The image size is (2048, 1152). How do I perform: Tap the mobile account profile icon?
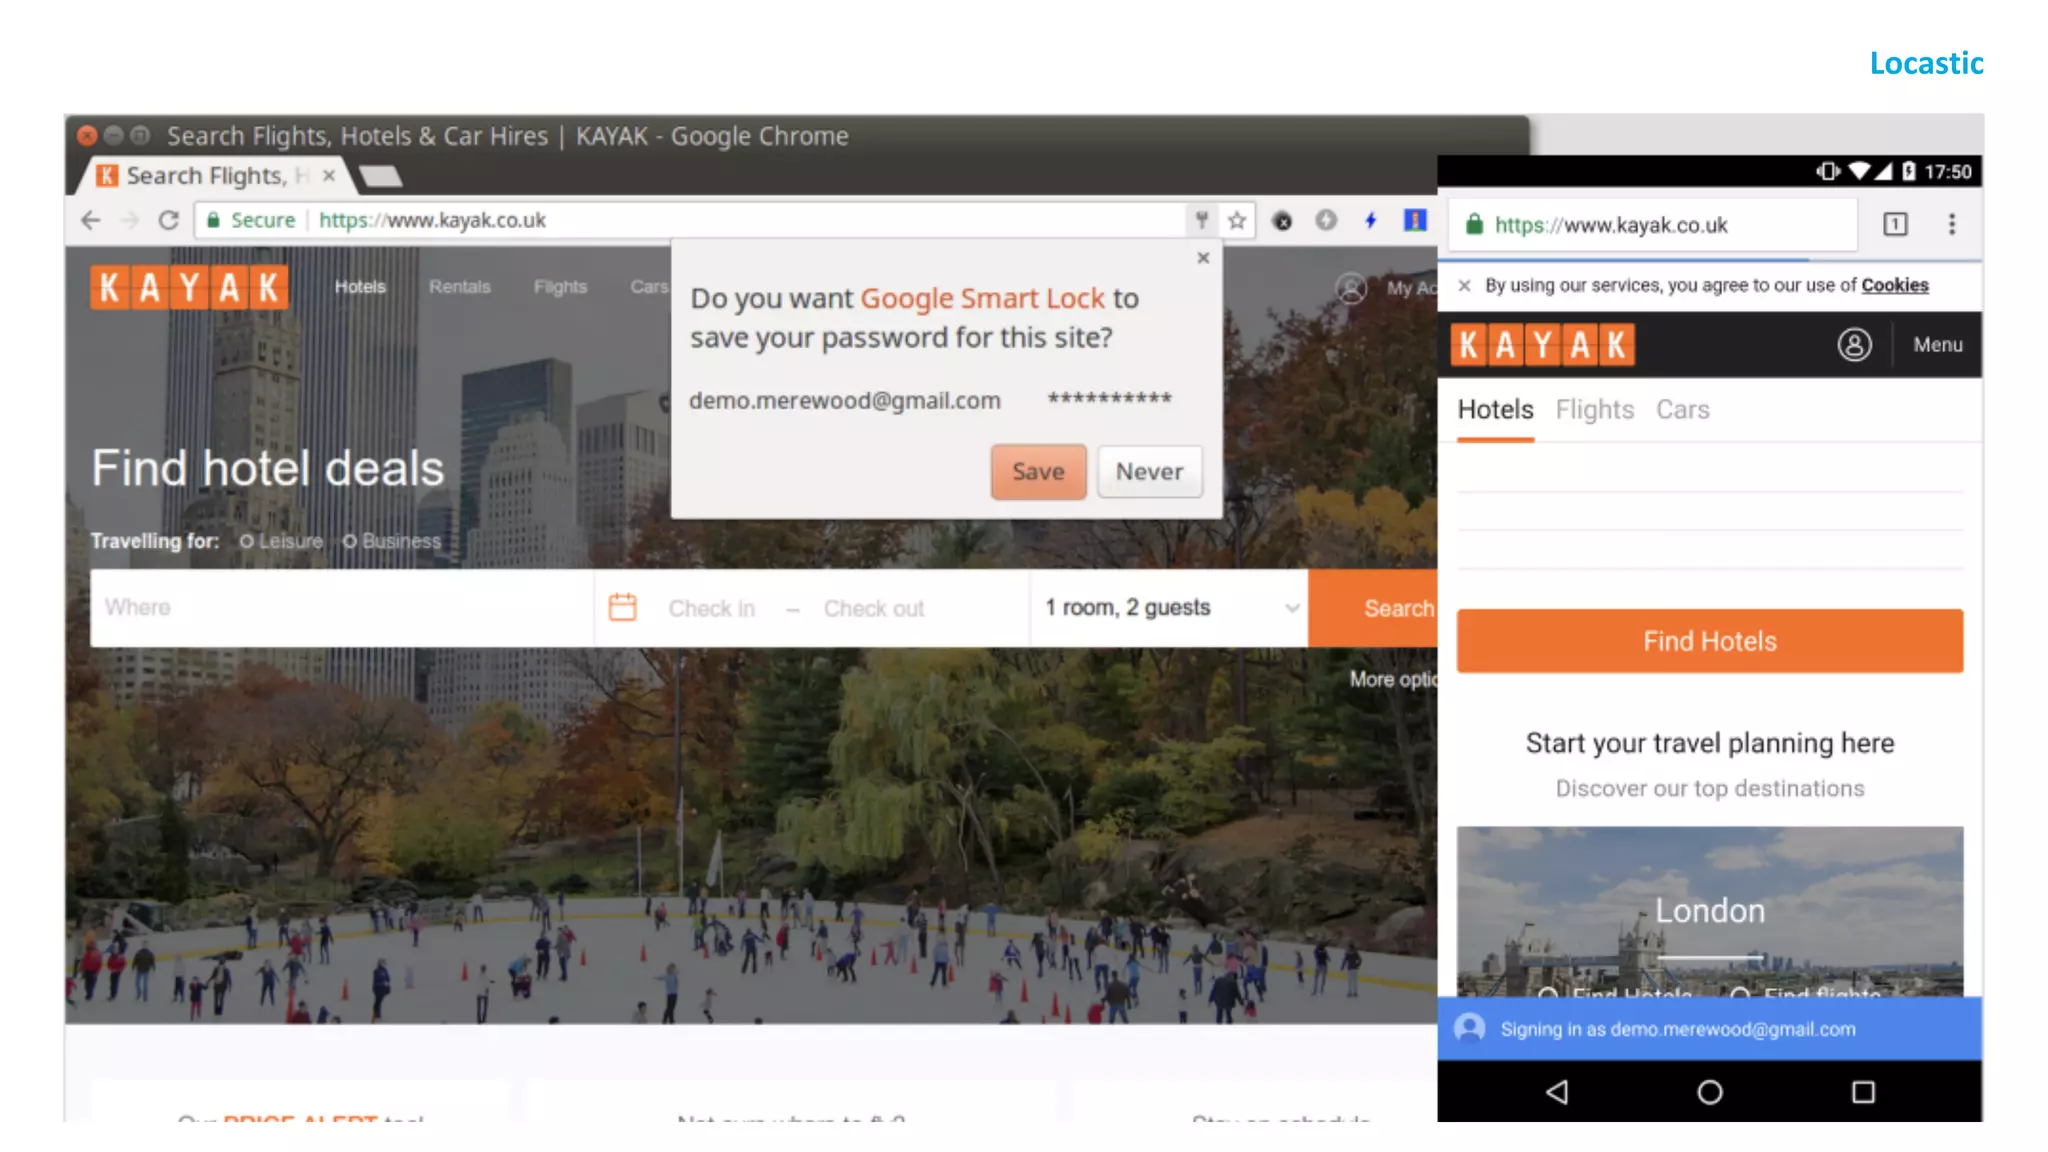tap(1854, 345)
